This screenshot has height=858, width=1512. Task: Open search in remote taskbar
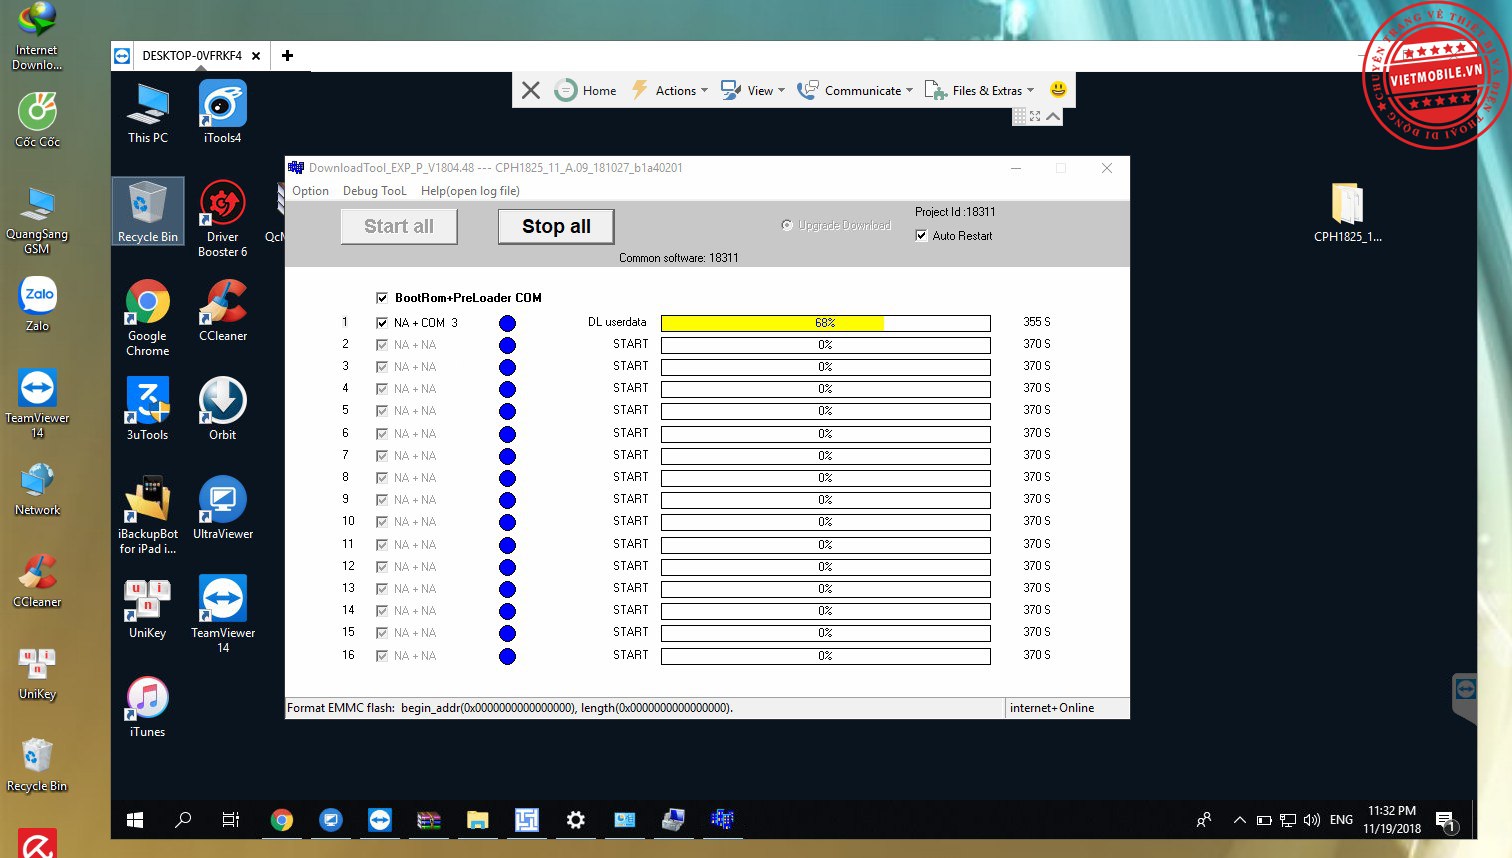pyautogui.click(x=183, y=820)
